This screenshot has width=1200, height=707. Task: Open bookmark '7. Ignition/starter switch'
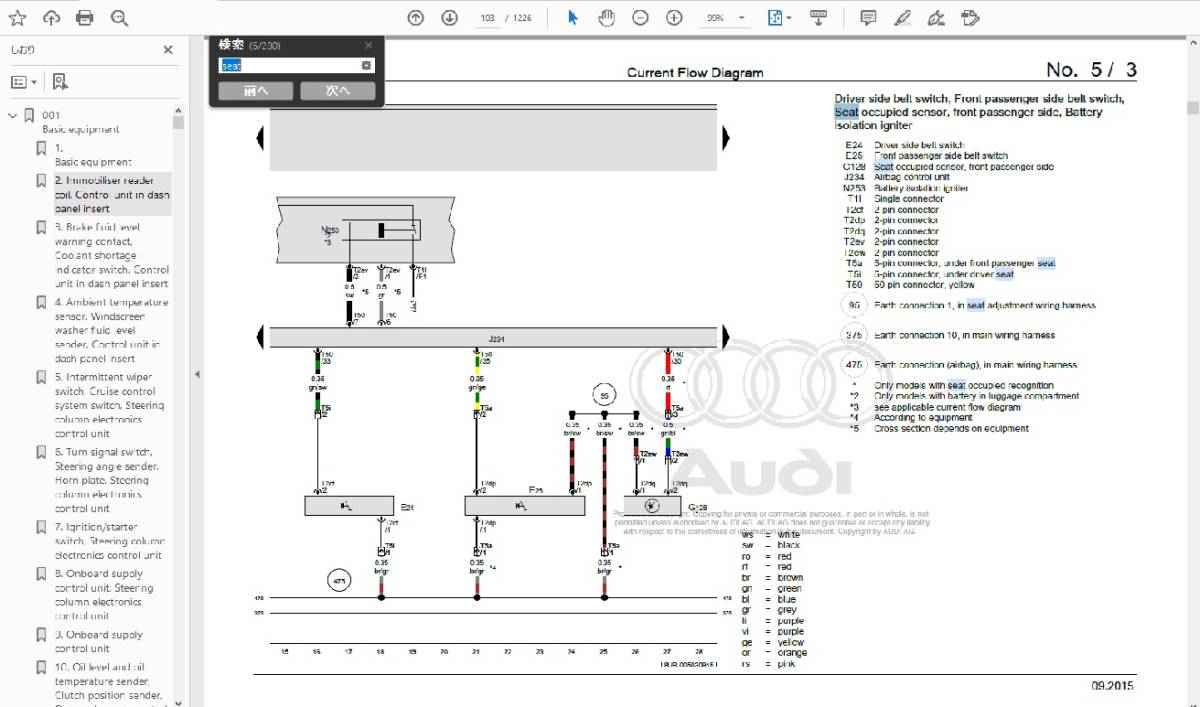tap(110, 541)
